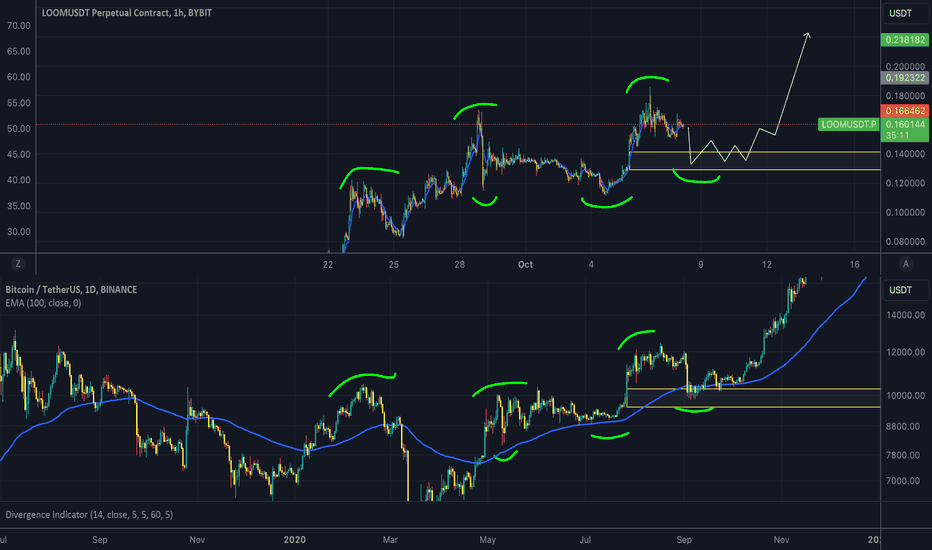Screen dimensions: 932x550
Task: Click the 0.140000 level on upper price axis
Action: click(x=905, y=154)
